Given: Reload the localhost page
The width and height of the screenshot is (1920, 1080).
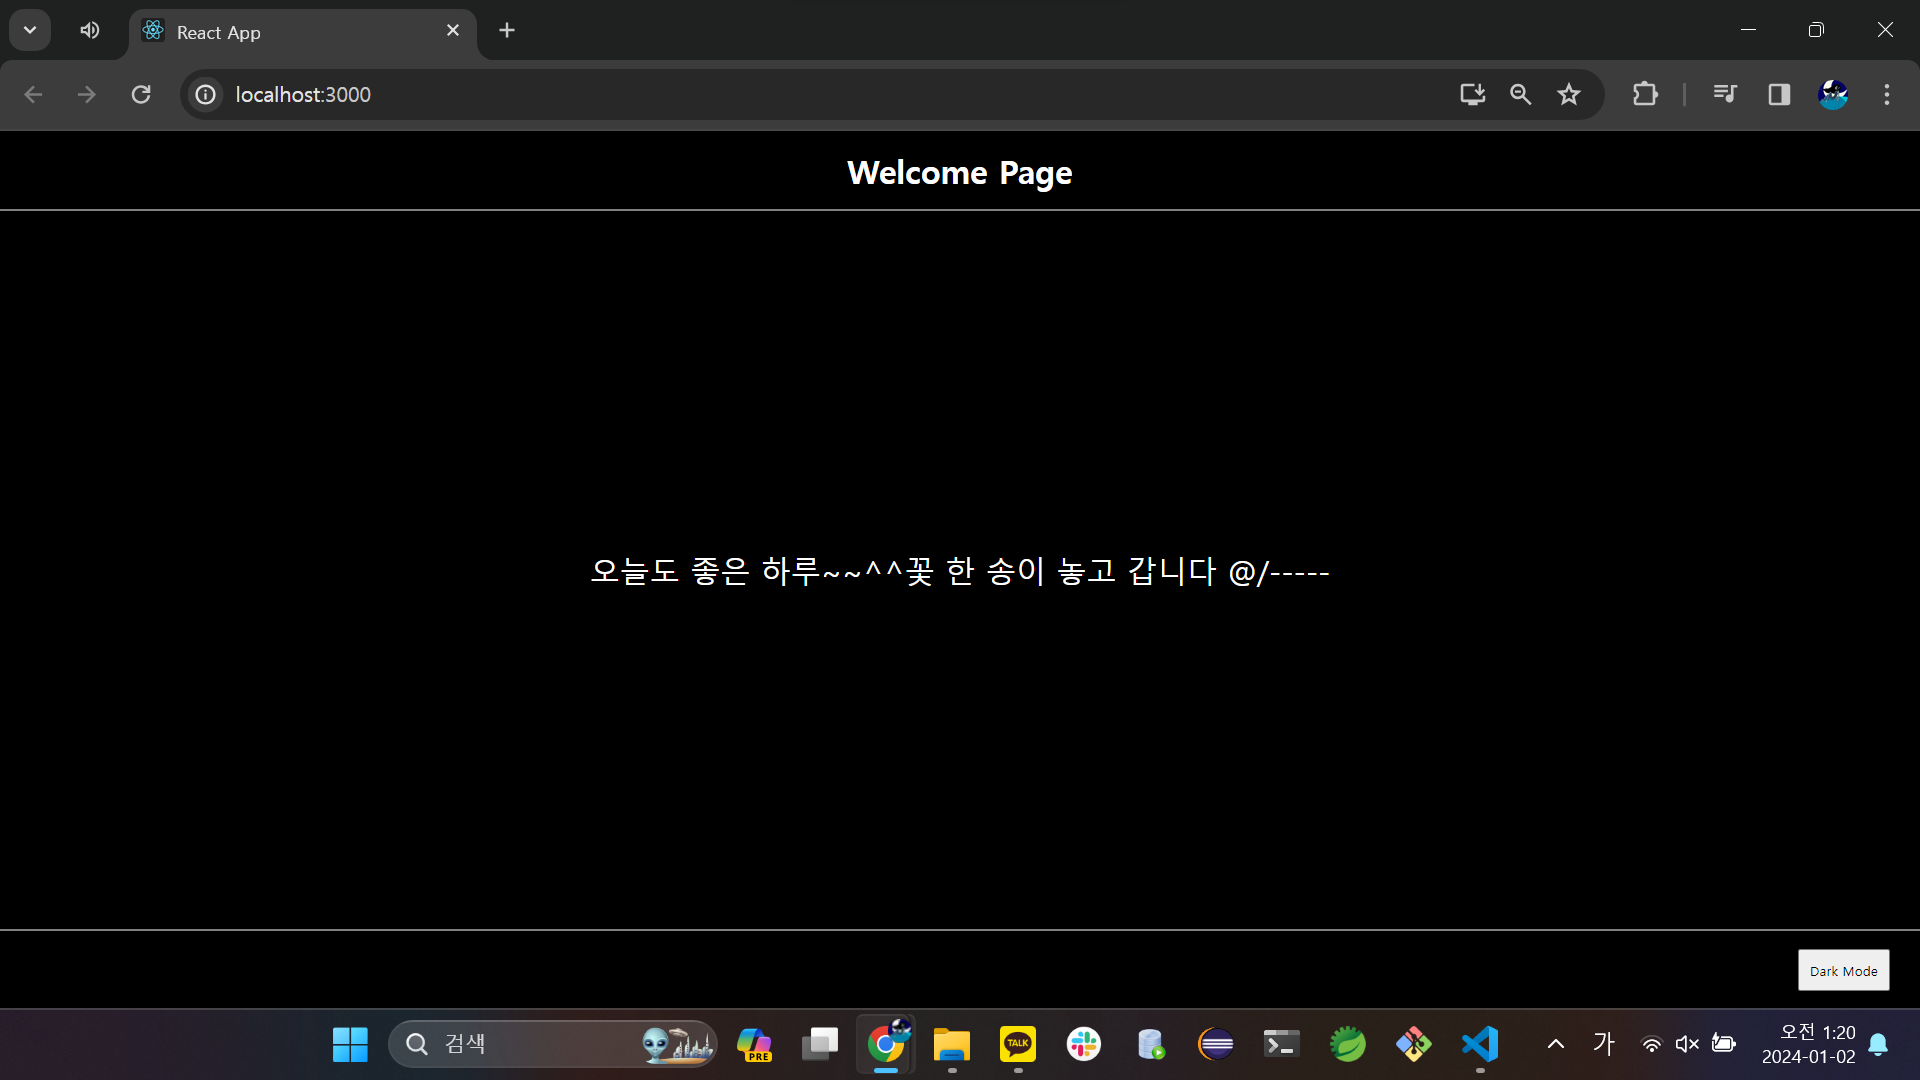Looking at the screenshot, I should click(141, 94).
